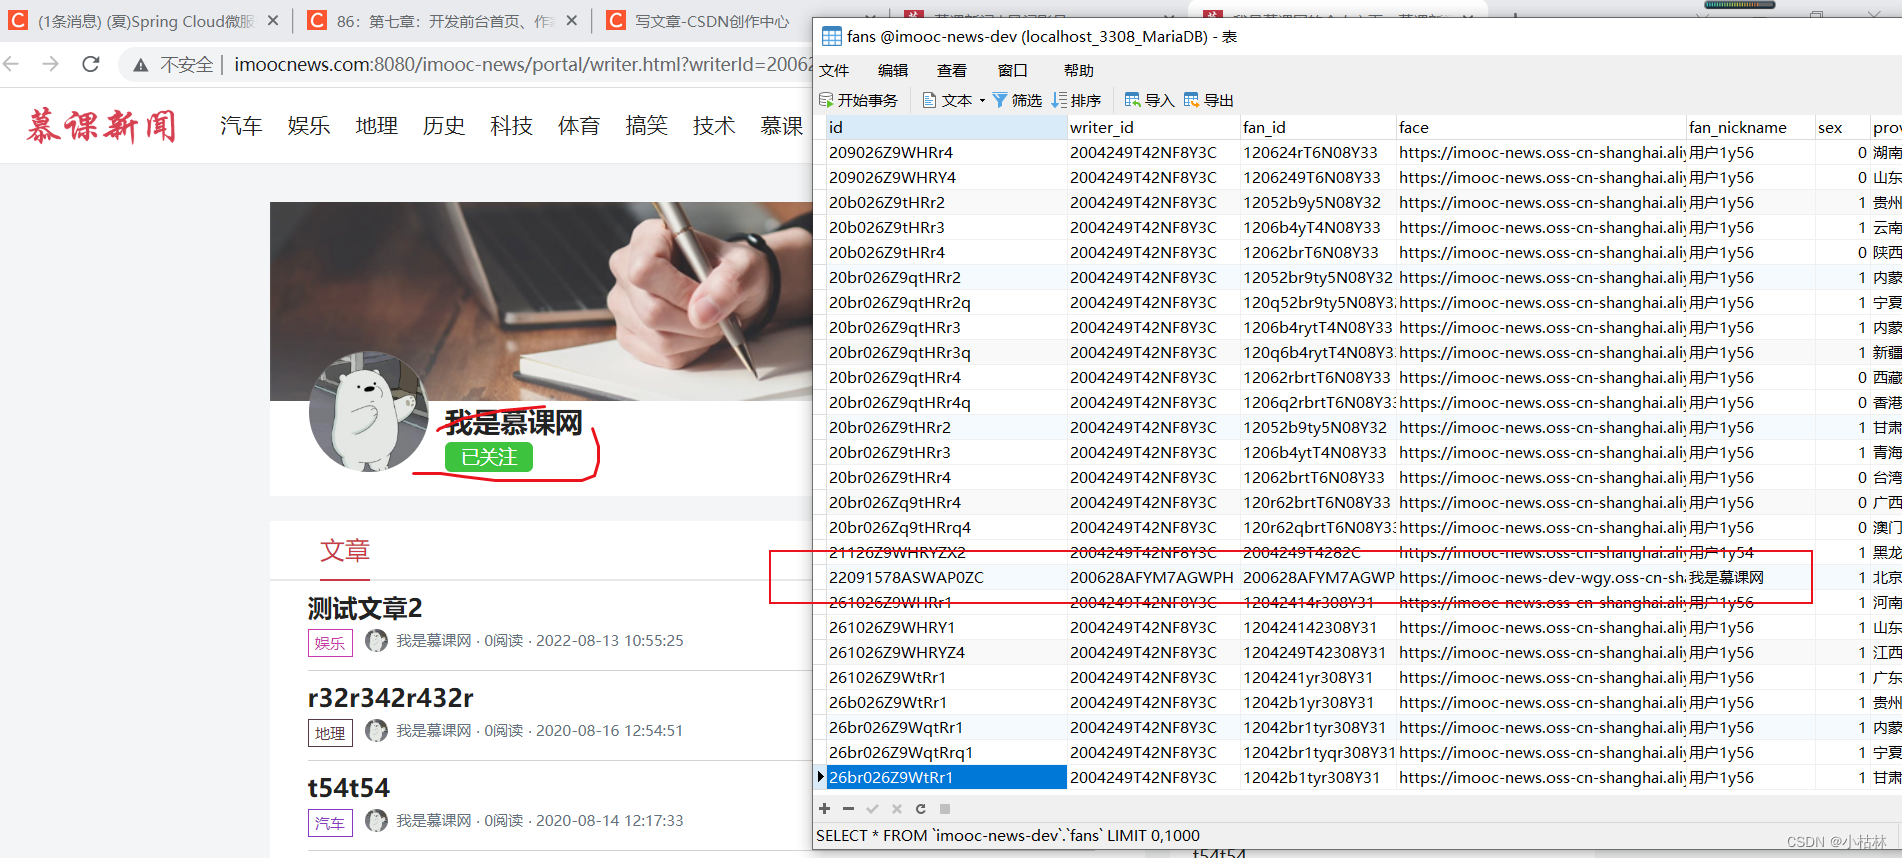Click the writer_id column header
This screenshot has height=858, width=1902.
[1153, 127]
